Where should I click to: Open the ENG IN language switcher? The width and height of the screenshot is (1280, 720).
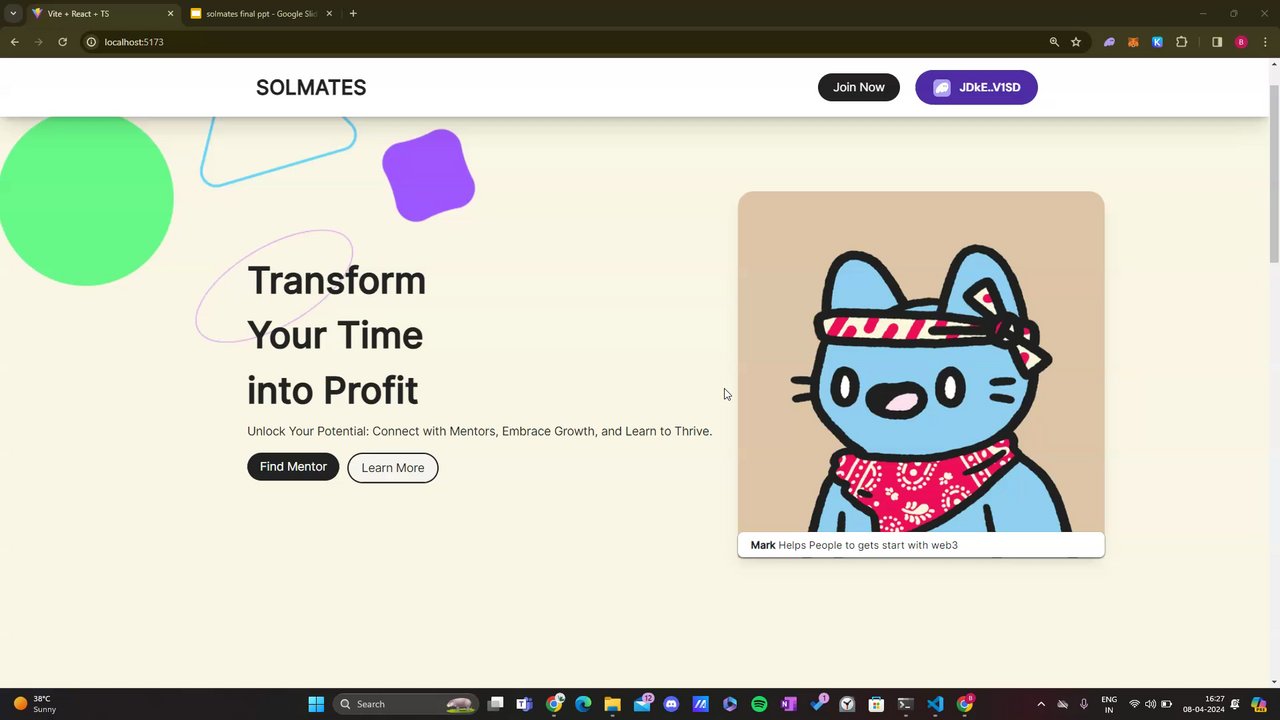pyautogui.click(x=1109, y=704)
